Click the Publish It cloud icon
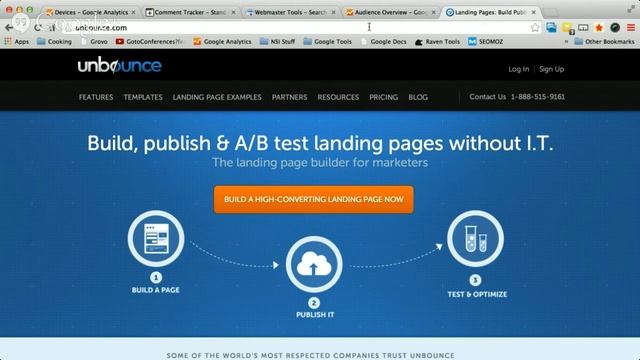This screenshot has height=360, width=640. click(314, 264)
